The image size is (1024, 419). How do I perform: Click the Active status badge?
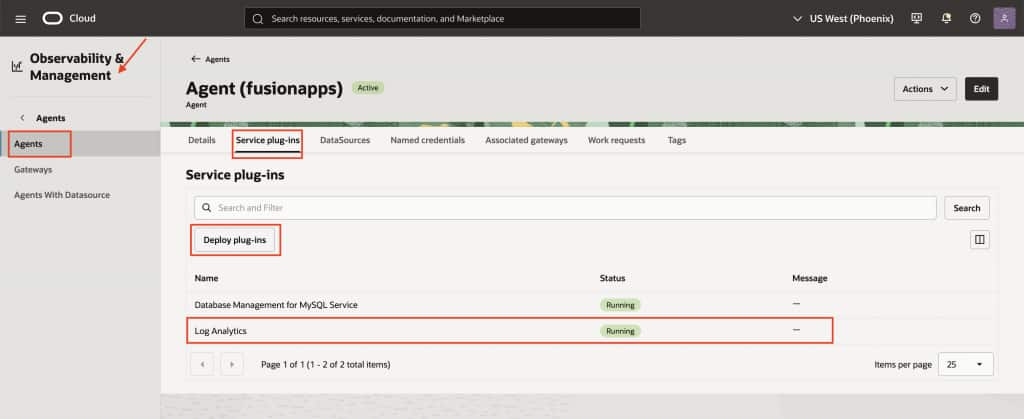coord(368,87)
